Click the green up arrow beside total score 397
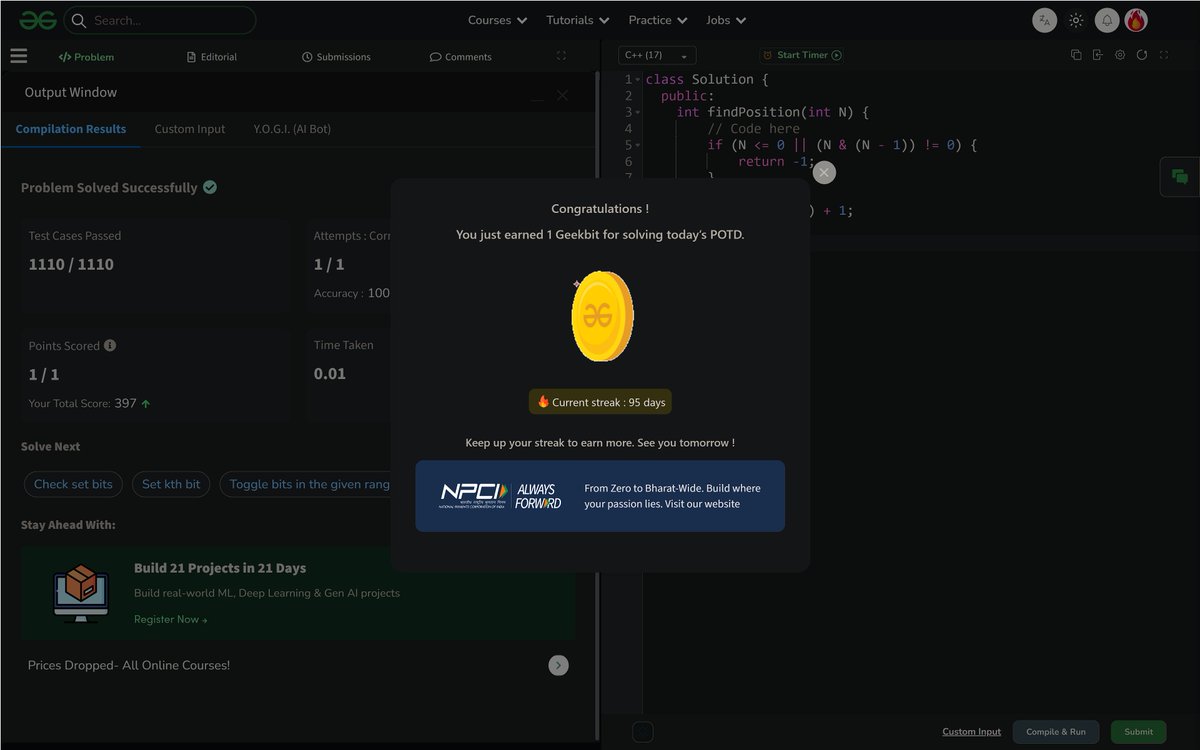This screenshot has height=750, width=1200. tap(146, 404)
